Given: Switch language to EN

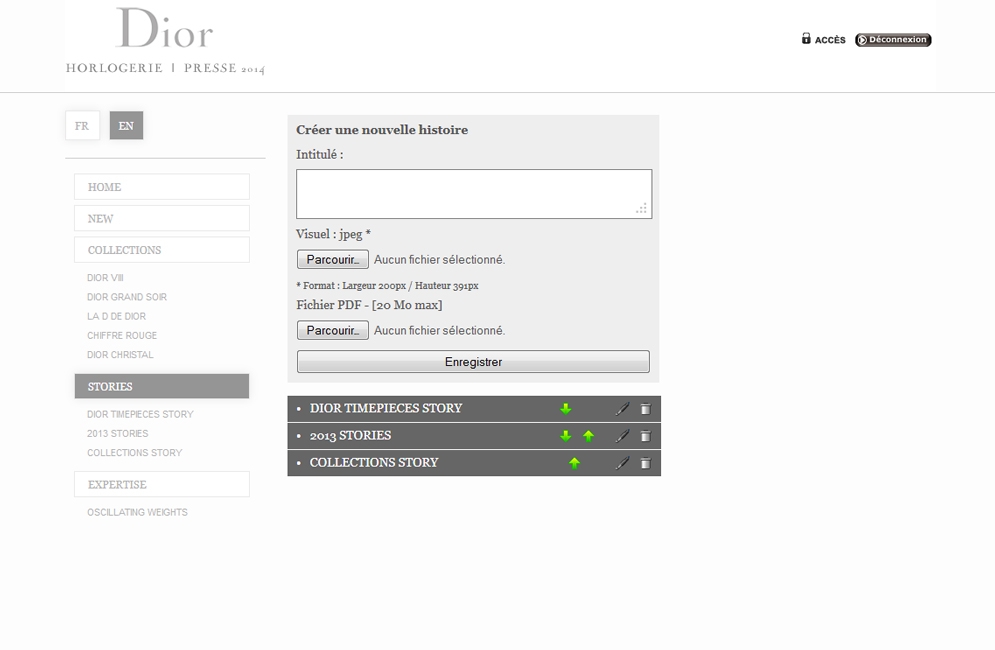Looking at the screenshot, I should click(126, 126).
